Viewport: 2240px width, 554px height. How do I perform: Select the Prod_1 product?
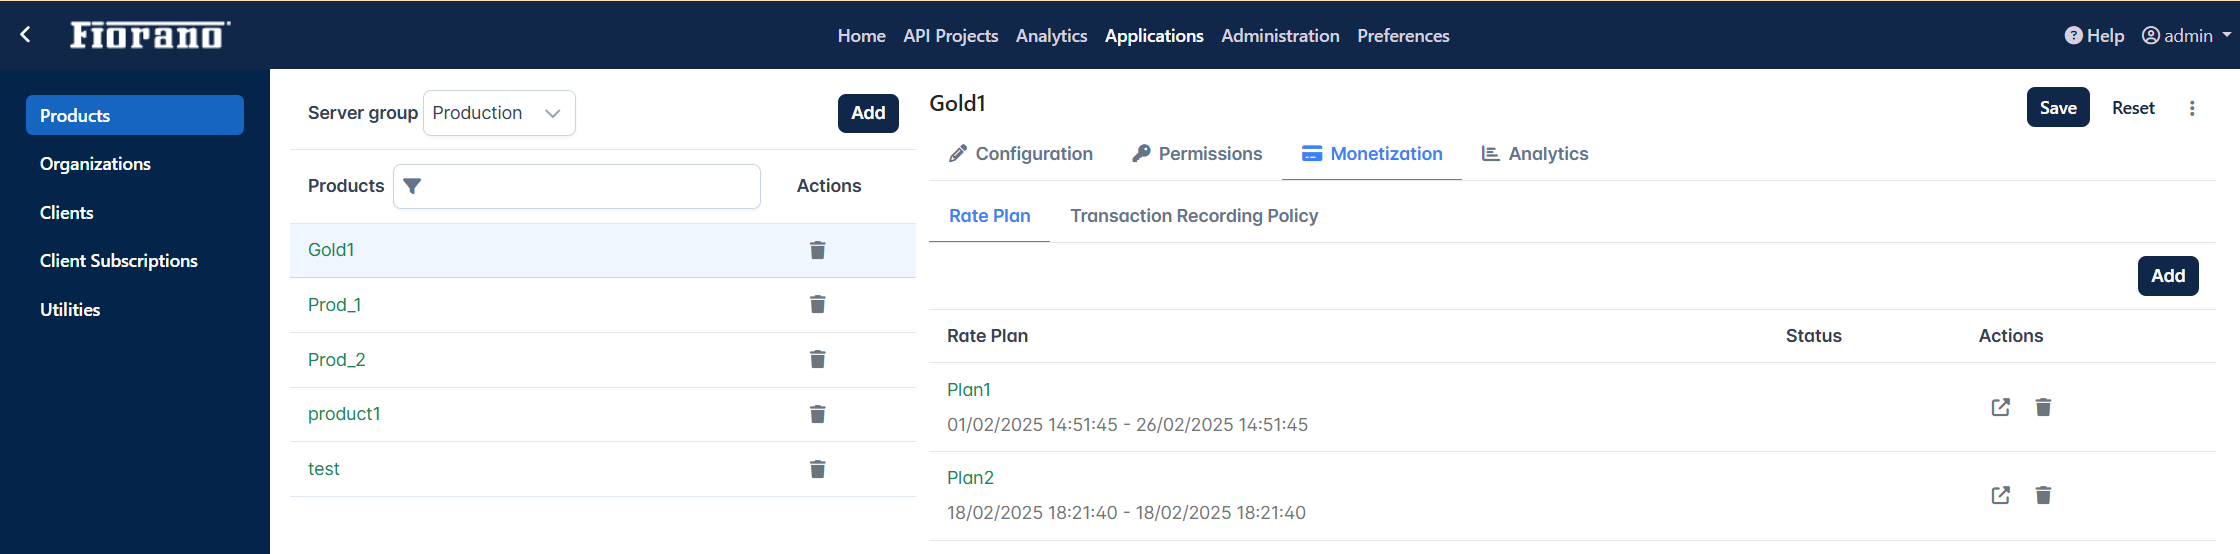pos(334,305)
